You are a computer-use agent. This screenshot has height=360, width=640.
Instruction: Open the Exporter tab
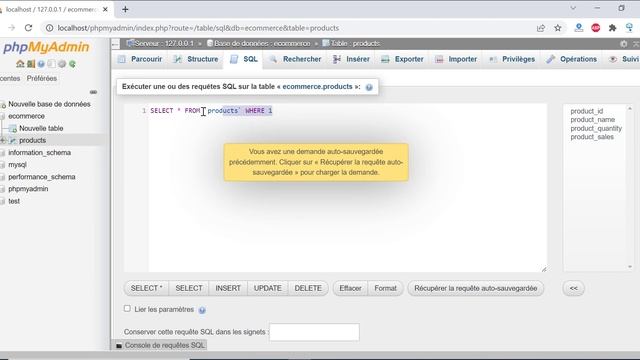[x=403, y=59]
